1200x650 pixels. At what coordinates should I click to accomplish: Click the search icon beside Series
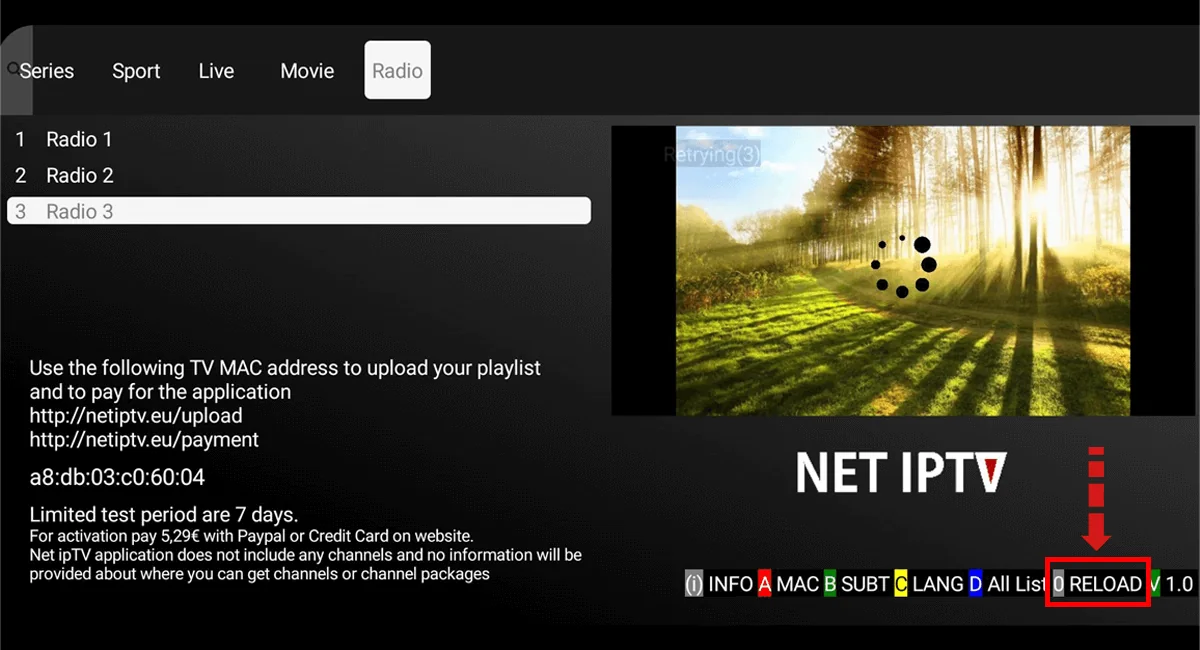[13, 69]
